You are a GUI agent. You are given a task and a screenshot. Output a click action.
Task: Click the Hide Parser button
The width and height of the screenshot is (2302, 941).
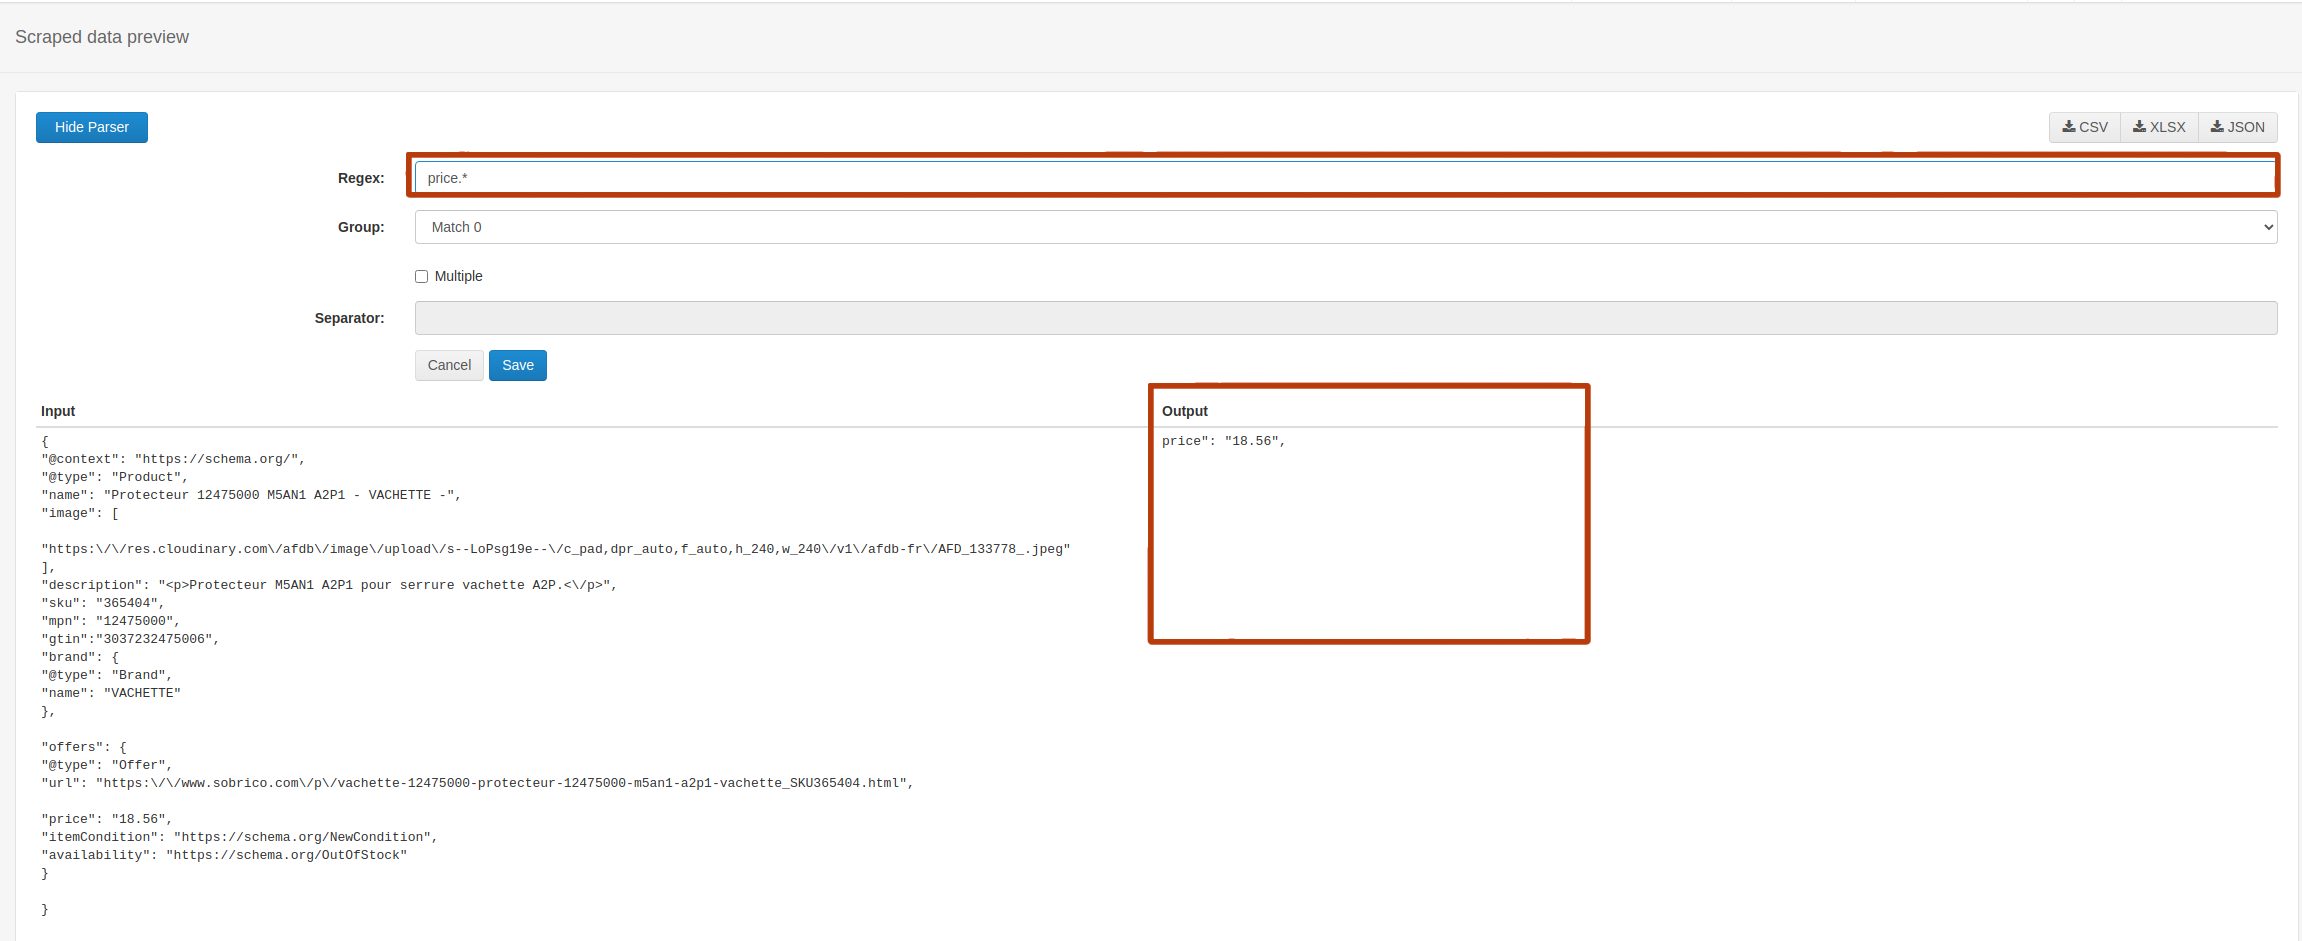92,127
